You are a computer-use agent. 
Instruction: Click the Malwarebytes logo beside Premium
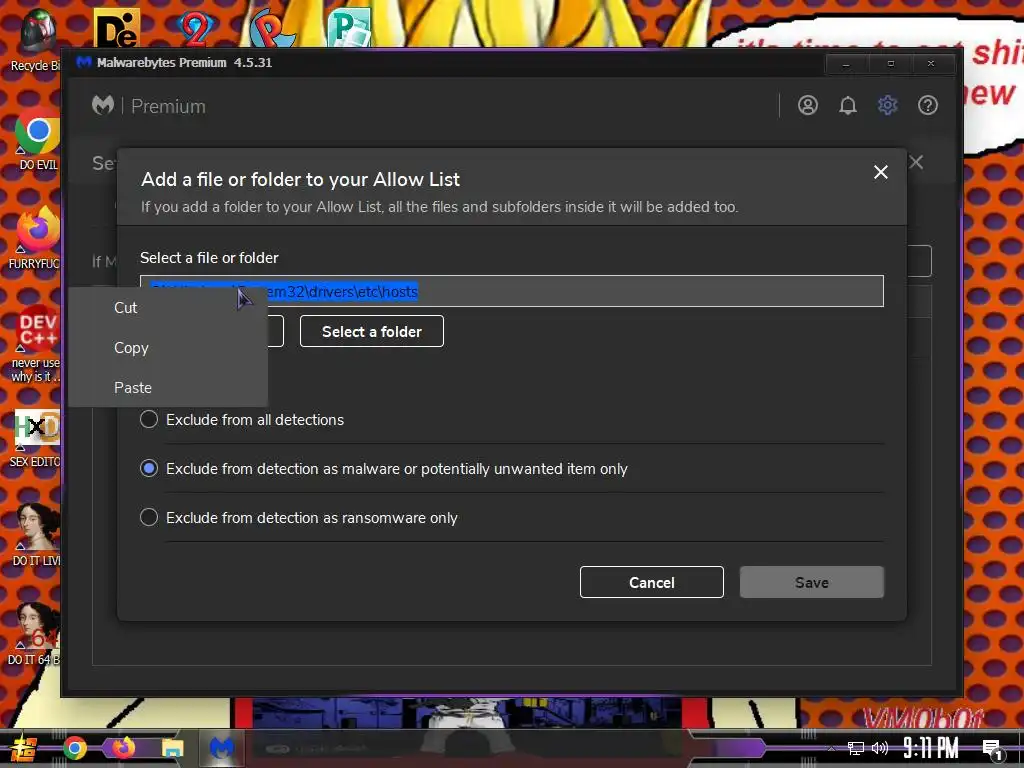coord(103,105)
